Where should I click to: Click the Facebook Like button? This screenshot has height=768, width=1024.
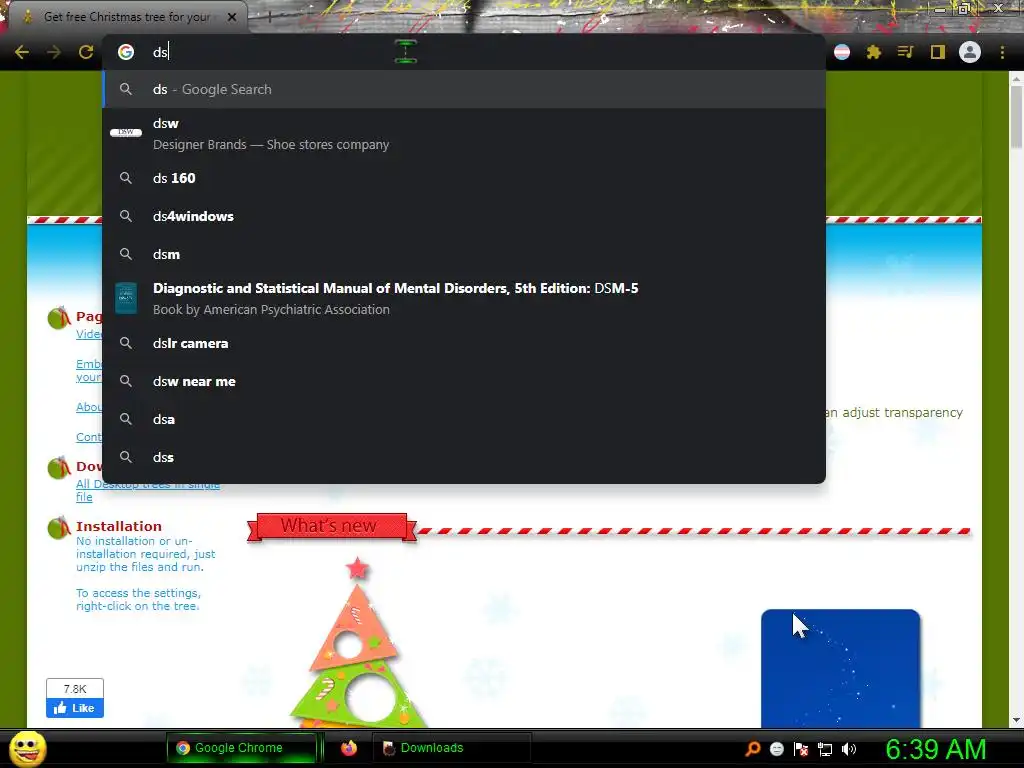pos(75,708)
